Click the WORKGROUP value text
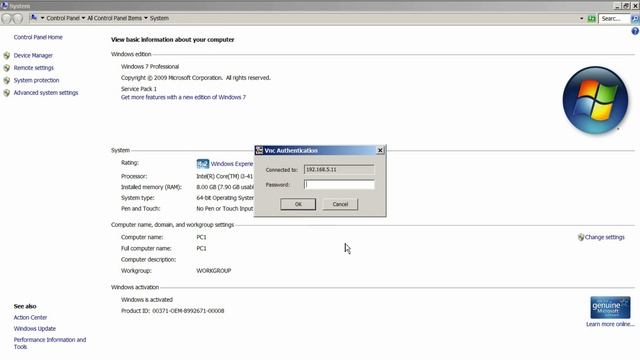The image size is (640, 360). point(213,271)
